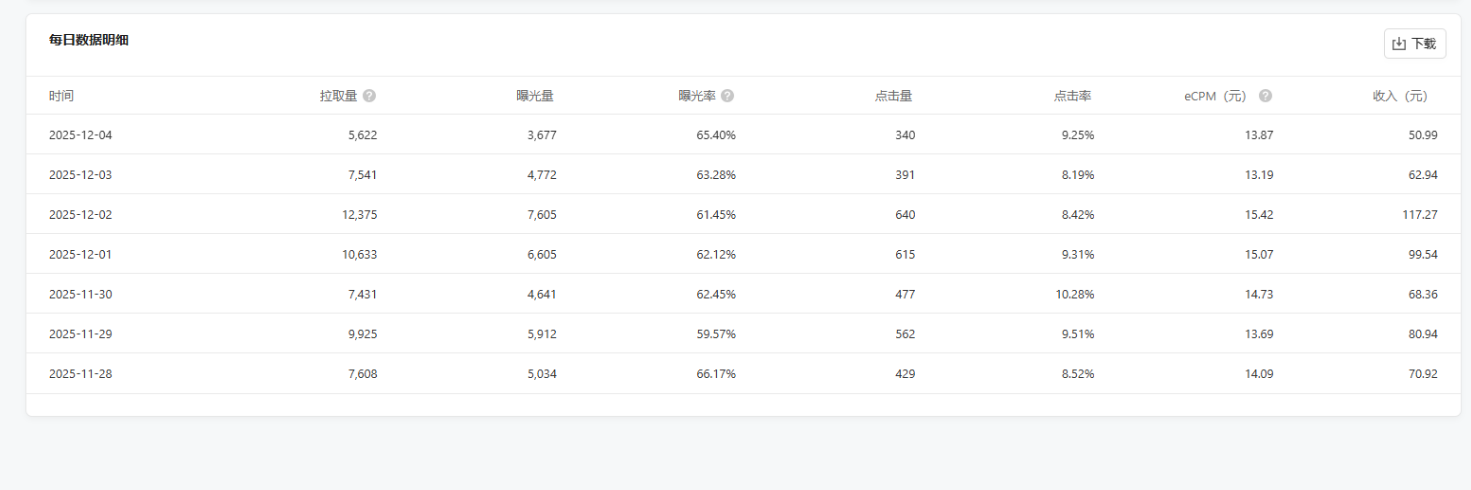This screenshot has width=1471, height=490.
Task: Click the 5,622 pull count cell
Action: click(362, 135)
